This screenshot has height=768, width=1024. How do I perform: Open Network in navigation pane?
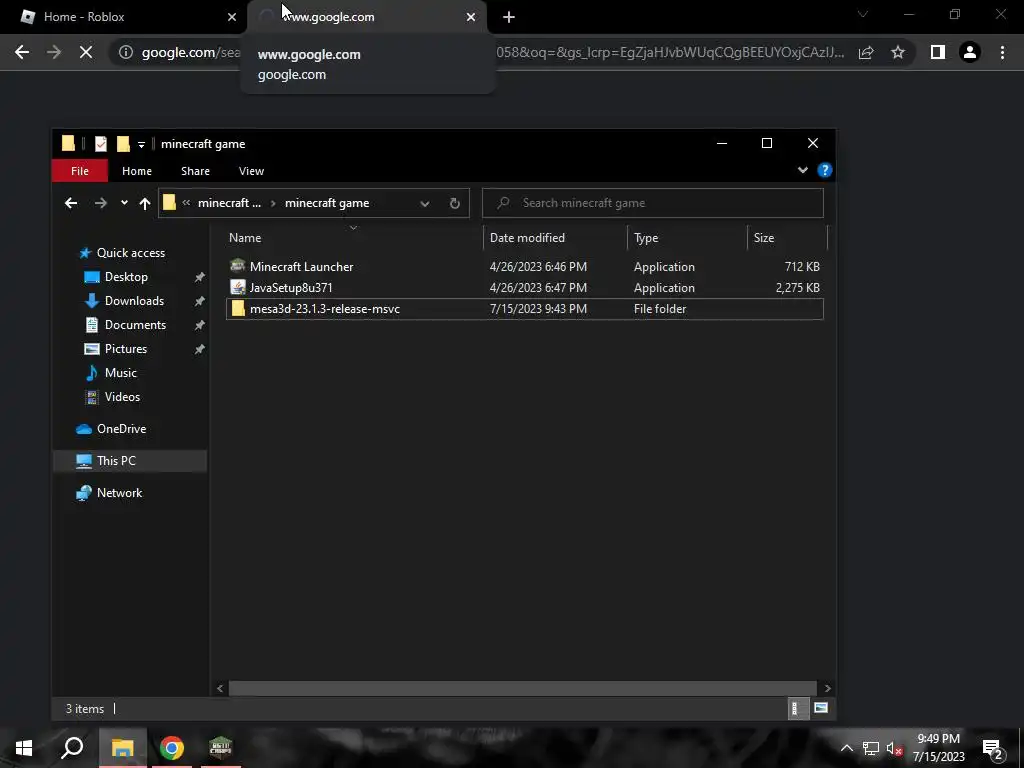point(119,493)
